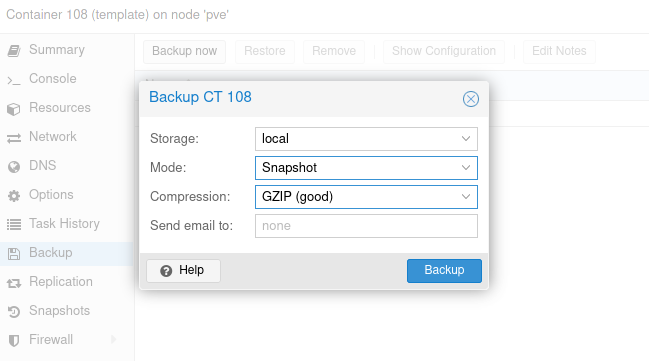Click the Firewall shield icon
The width and height of the screenshot is (649, 361).
[14, 340]
